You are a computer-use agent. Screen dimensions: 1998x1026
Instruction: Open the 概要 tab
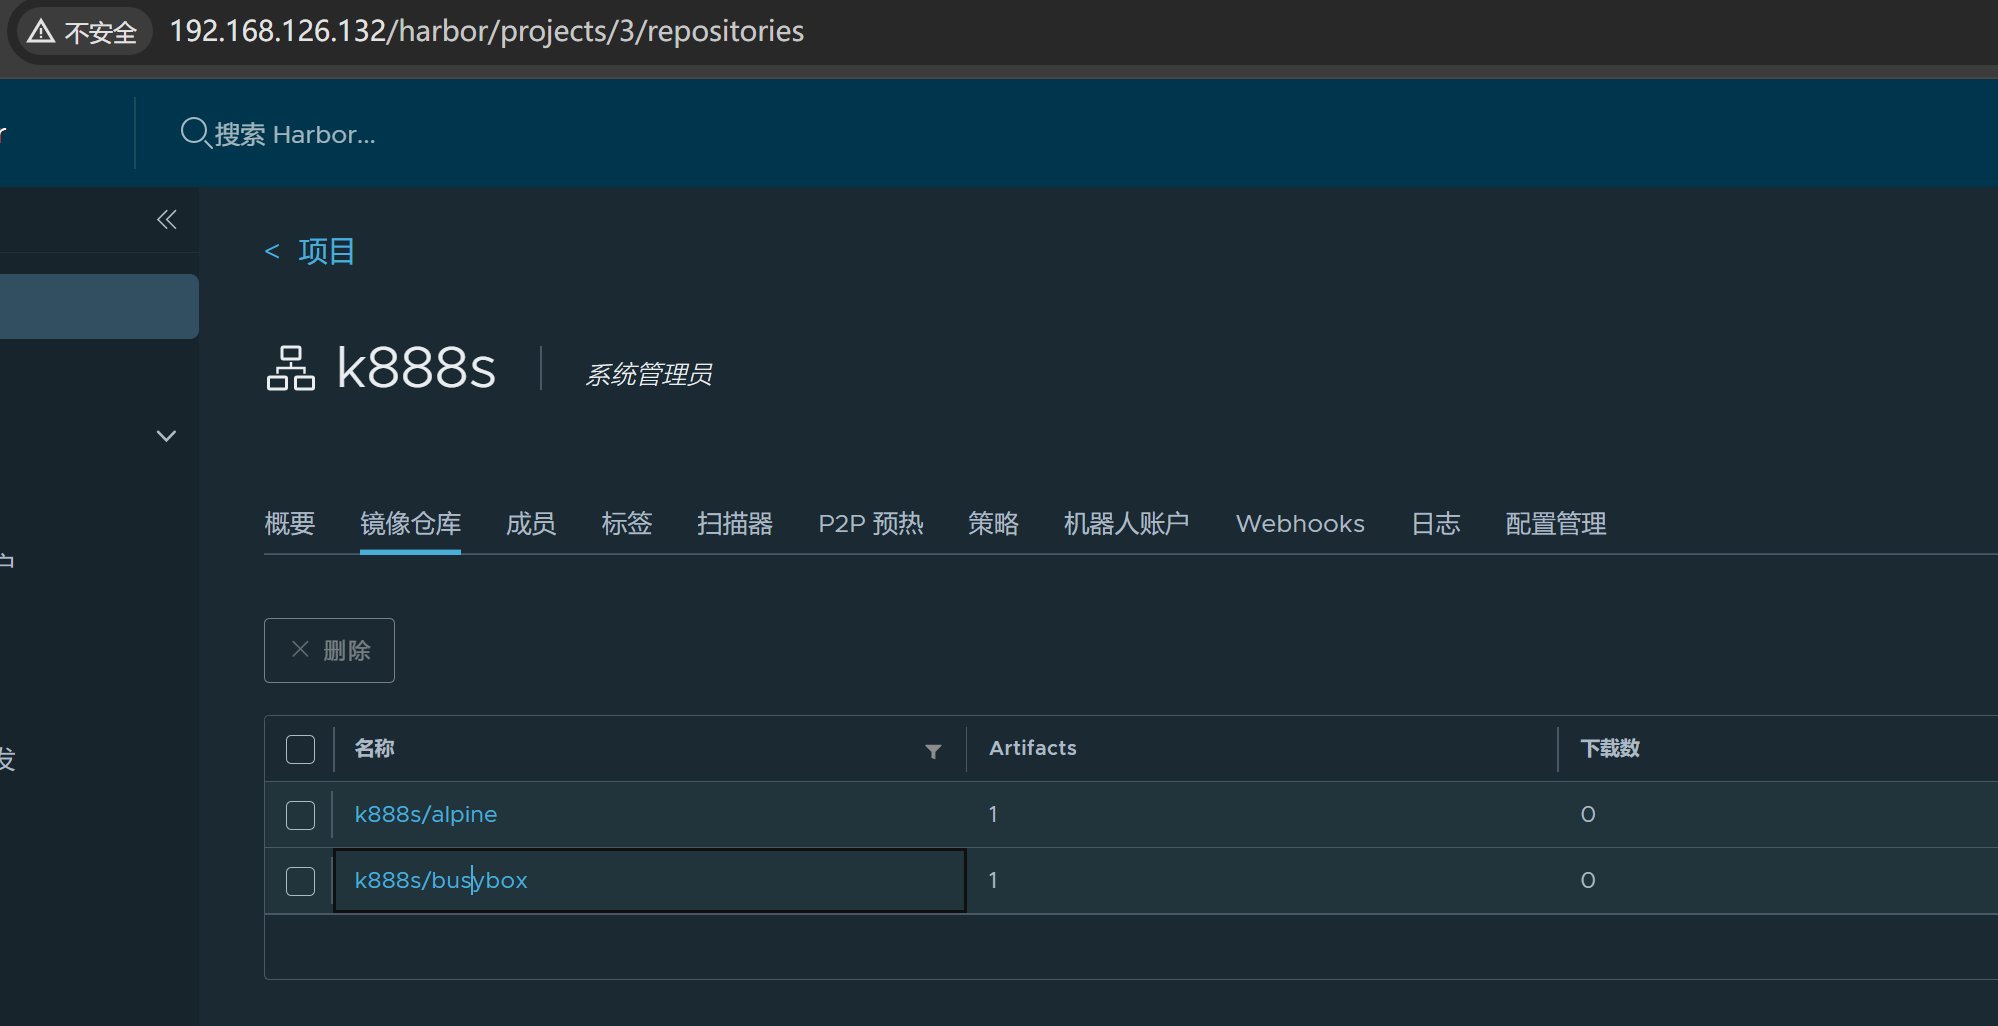(x=289, y=524)
